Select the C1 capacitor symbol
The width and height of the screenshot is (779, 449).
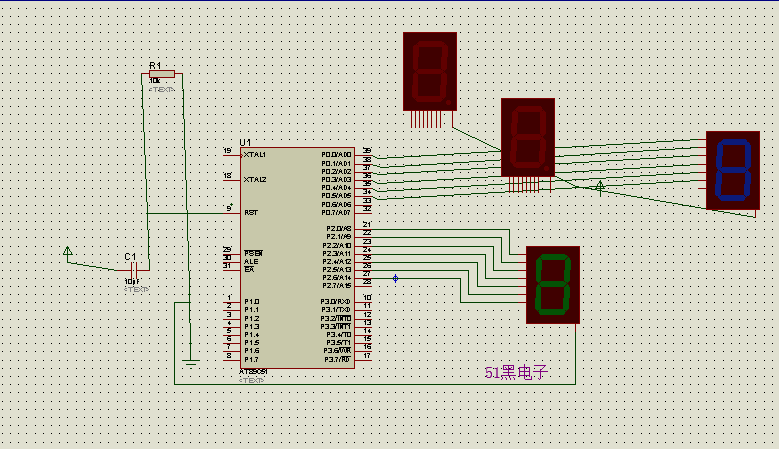[x=133, y=271]
